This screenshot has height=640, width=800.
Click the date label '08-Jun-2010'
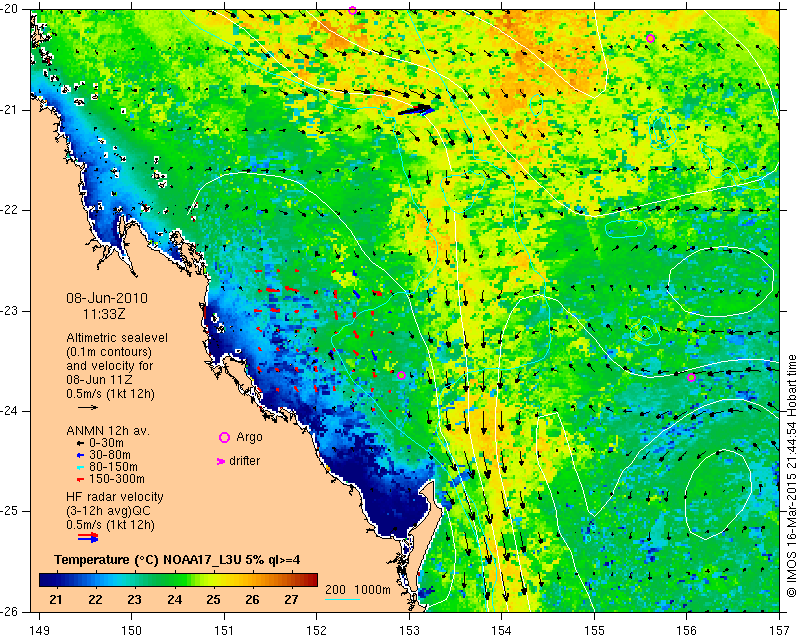[x=107, y=298]
